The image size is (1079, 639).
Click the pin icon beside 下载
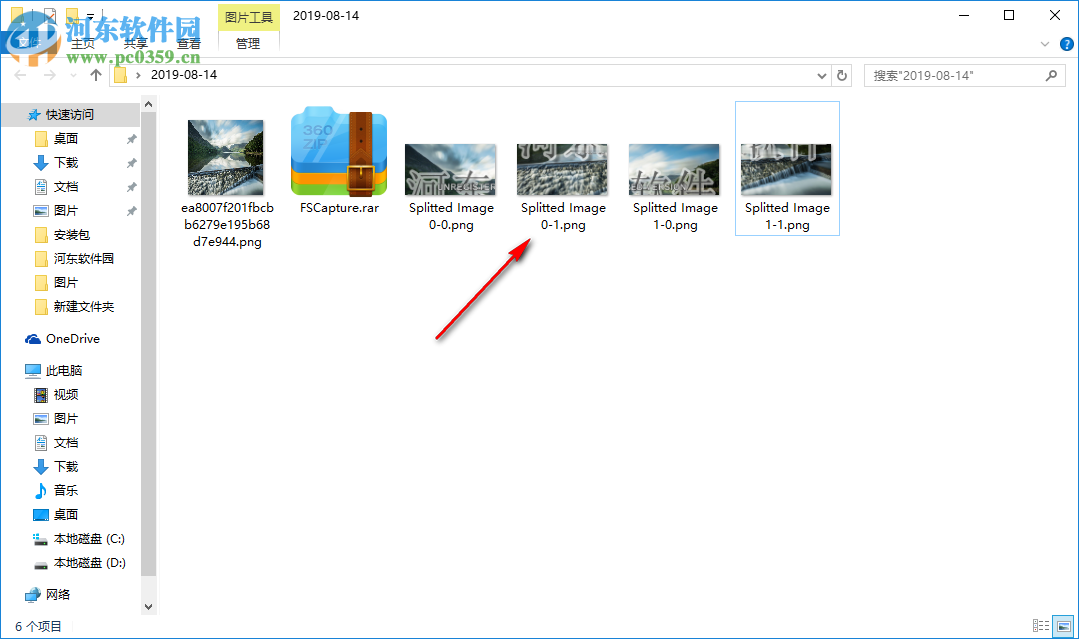pos(131,163)
